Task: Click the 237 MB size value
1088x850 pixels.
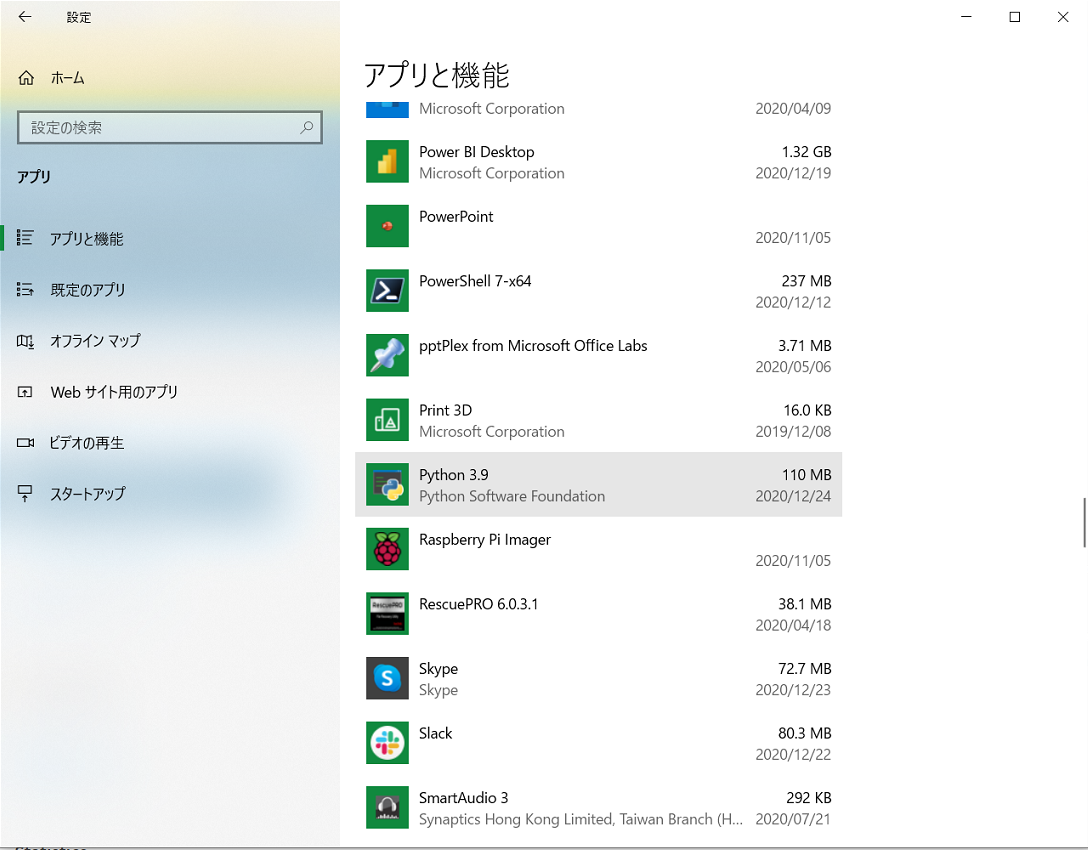Action: [806, 281]
